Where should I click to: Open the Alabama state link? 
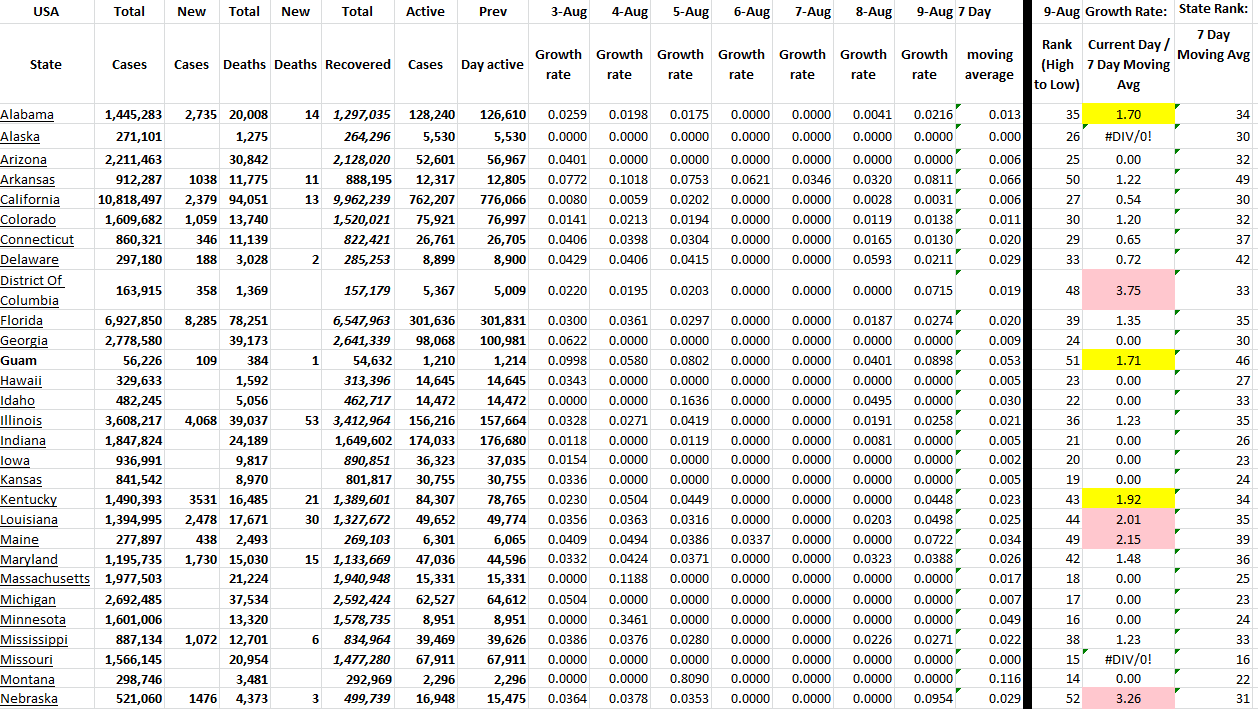pos(27,115)
